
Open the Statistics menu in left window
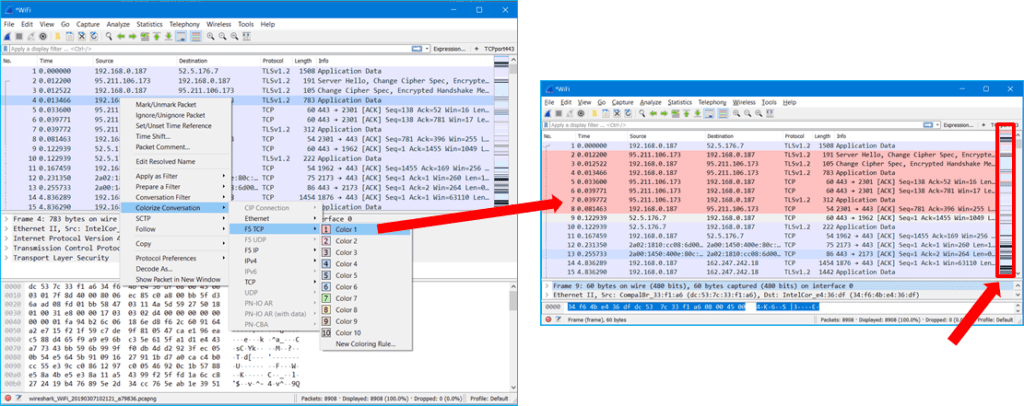[x=149, y=24]
